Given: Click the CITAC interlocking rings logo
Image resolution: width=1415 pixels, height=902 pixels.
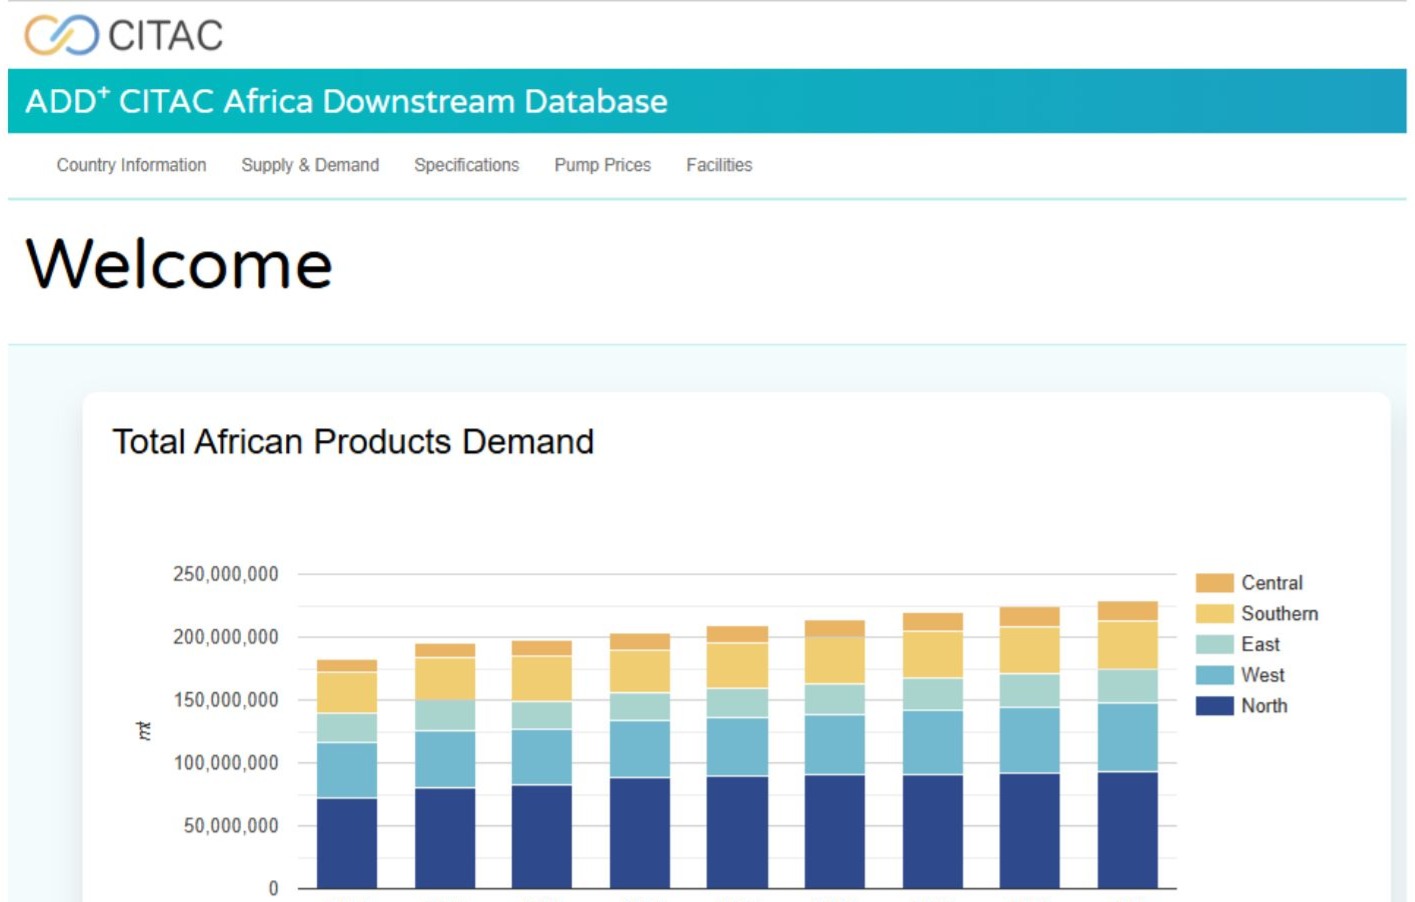Looking at the screenshot, I should 61,35.
